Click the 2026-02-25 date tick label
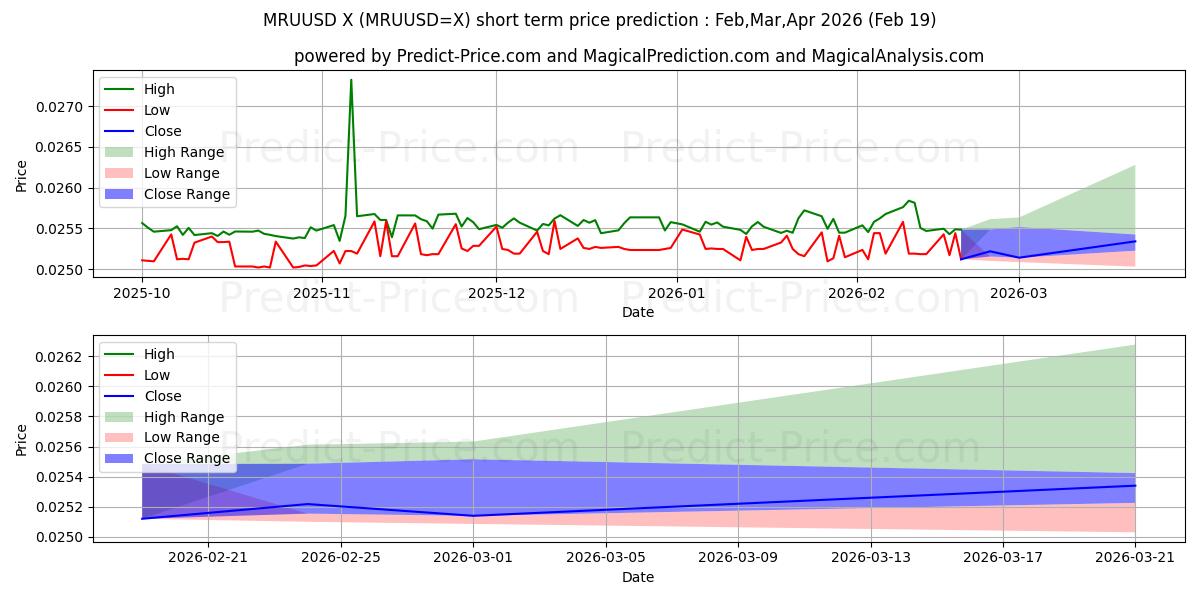The height and width of the screenshot is (600, 1200). [x=340, y=558]
